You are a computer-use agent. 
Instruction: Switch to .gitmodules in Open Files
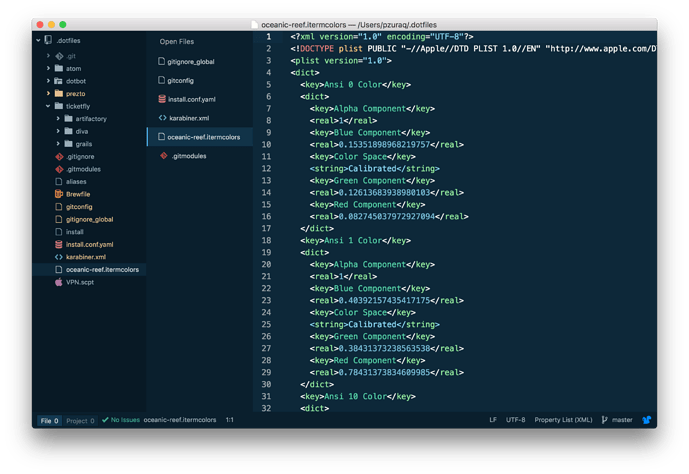point(199,156)
